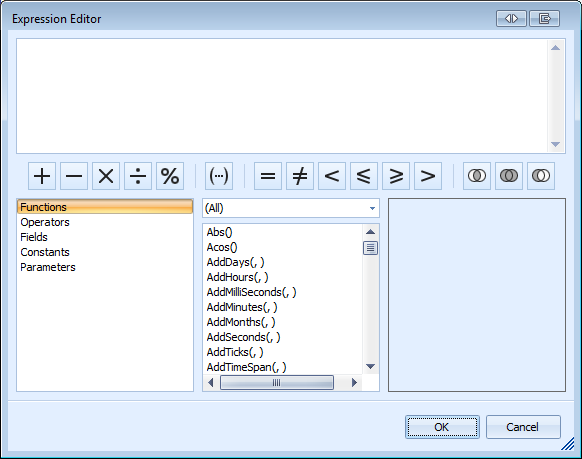Pick the AddDays(, ) function
This screenshot has height=459, width=582.
pyautogui.click(x=235, y=262)
